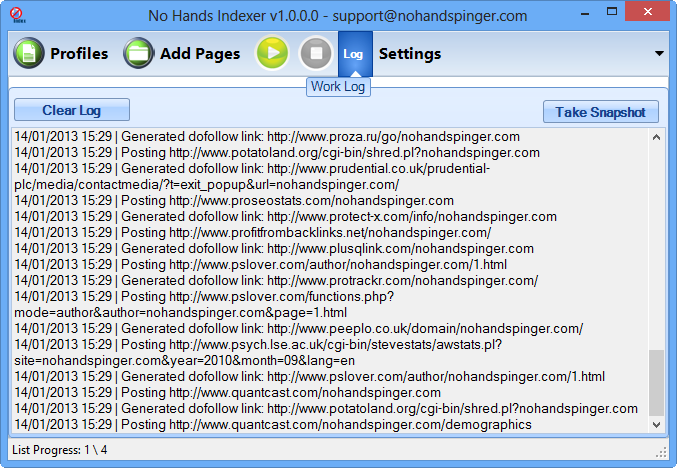
Task: Stop indexing with the grey stop button
Action: 316,53
